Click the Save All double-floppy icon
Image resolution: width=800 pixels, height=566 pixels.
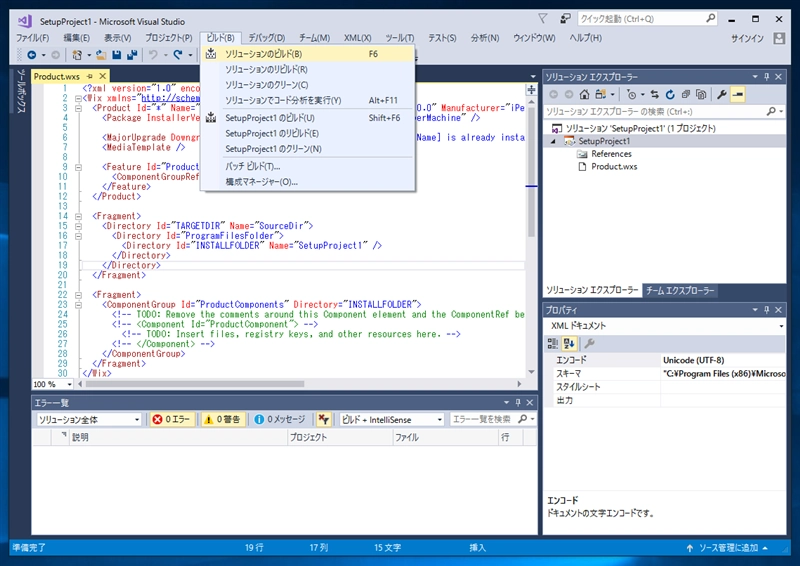(x=132, y=55)
